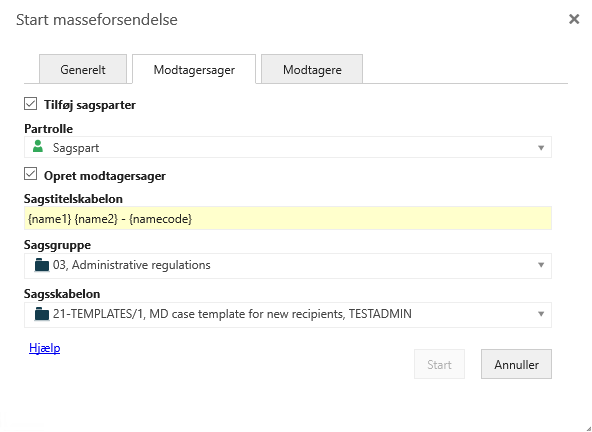The height and width of the screenshot is (432, 592).
Task: Click into the Sagstitelskabelon text field
Action: [288, 218]
